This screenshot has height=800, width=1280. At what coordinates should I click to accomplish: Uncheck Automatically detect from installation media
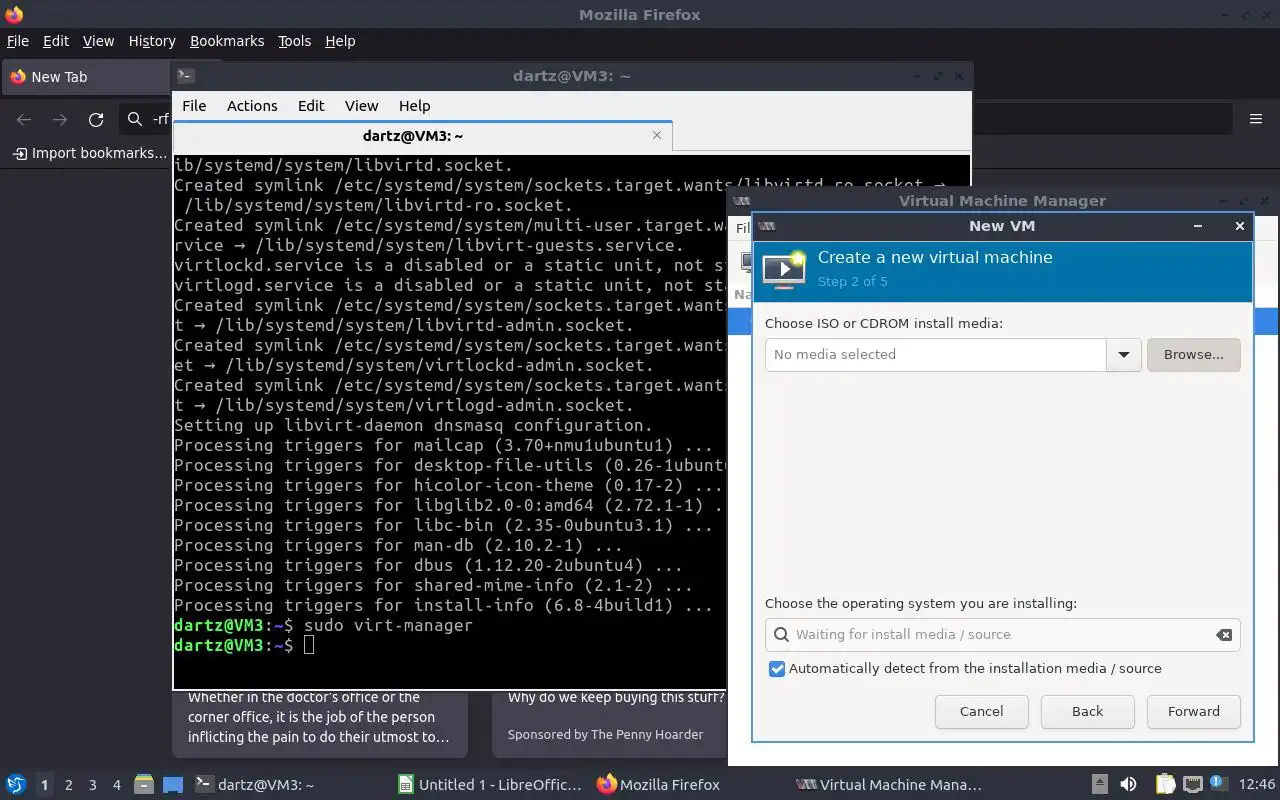(x=777, y=669)
